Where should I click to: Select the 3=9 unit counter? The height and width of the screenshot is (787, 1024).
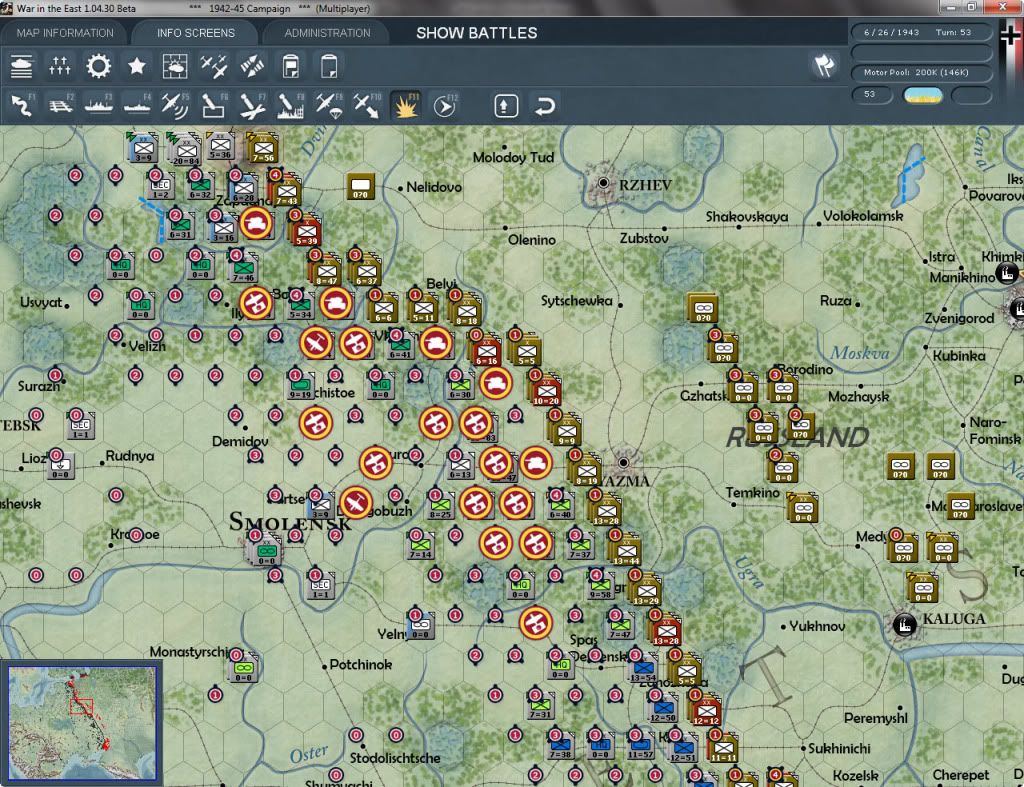coord(144,148)
